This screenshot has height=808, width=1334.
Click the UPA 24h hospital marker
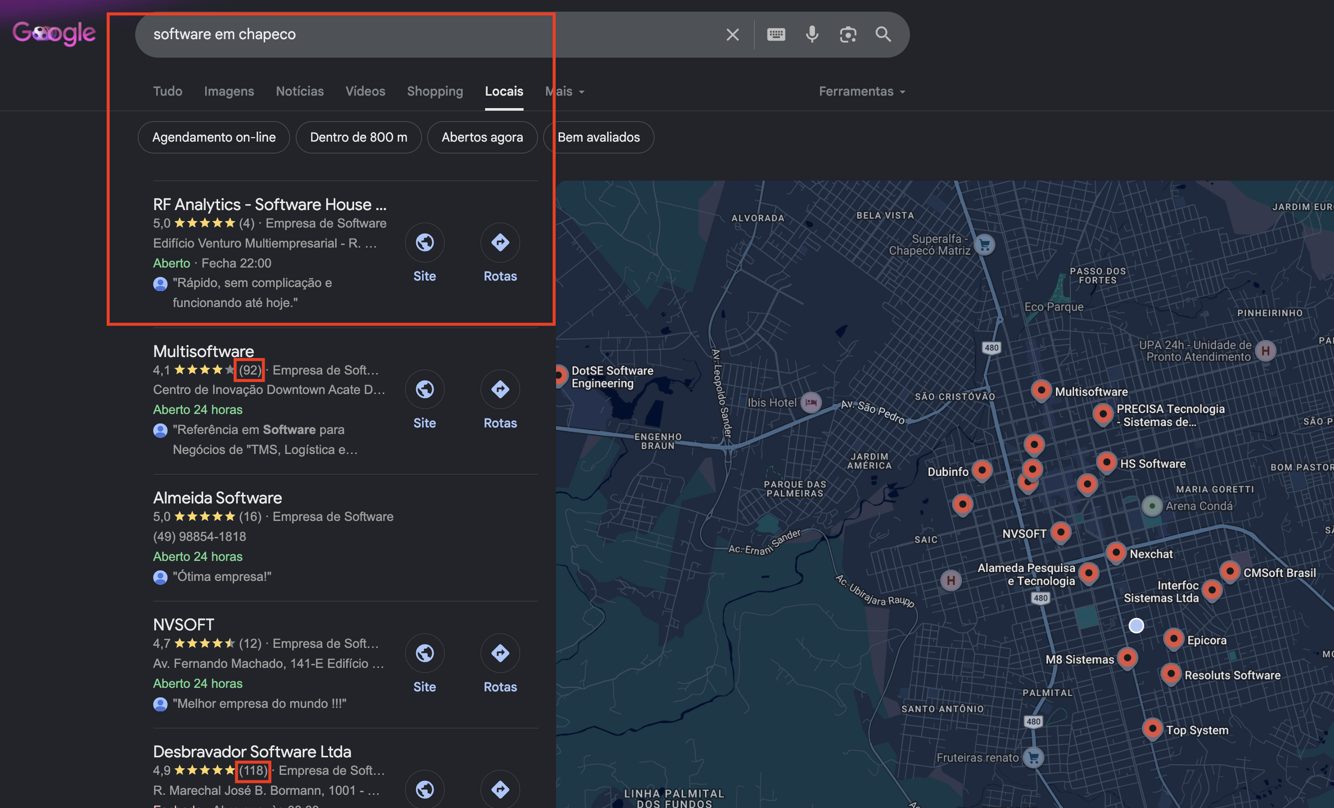point(1266,350)
